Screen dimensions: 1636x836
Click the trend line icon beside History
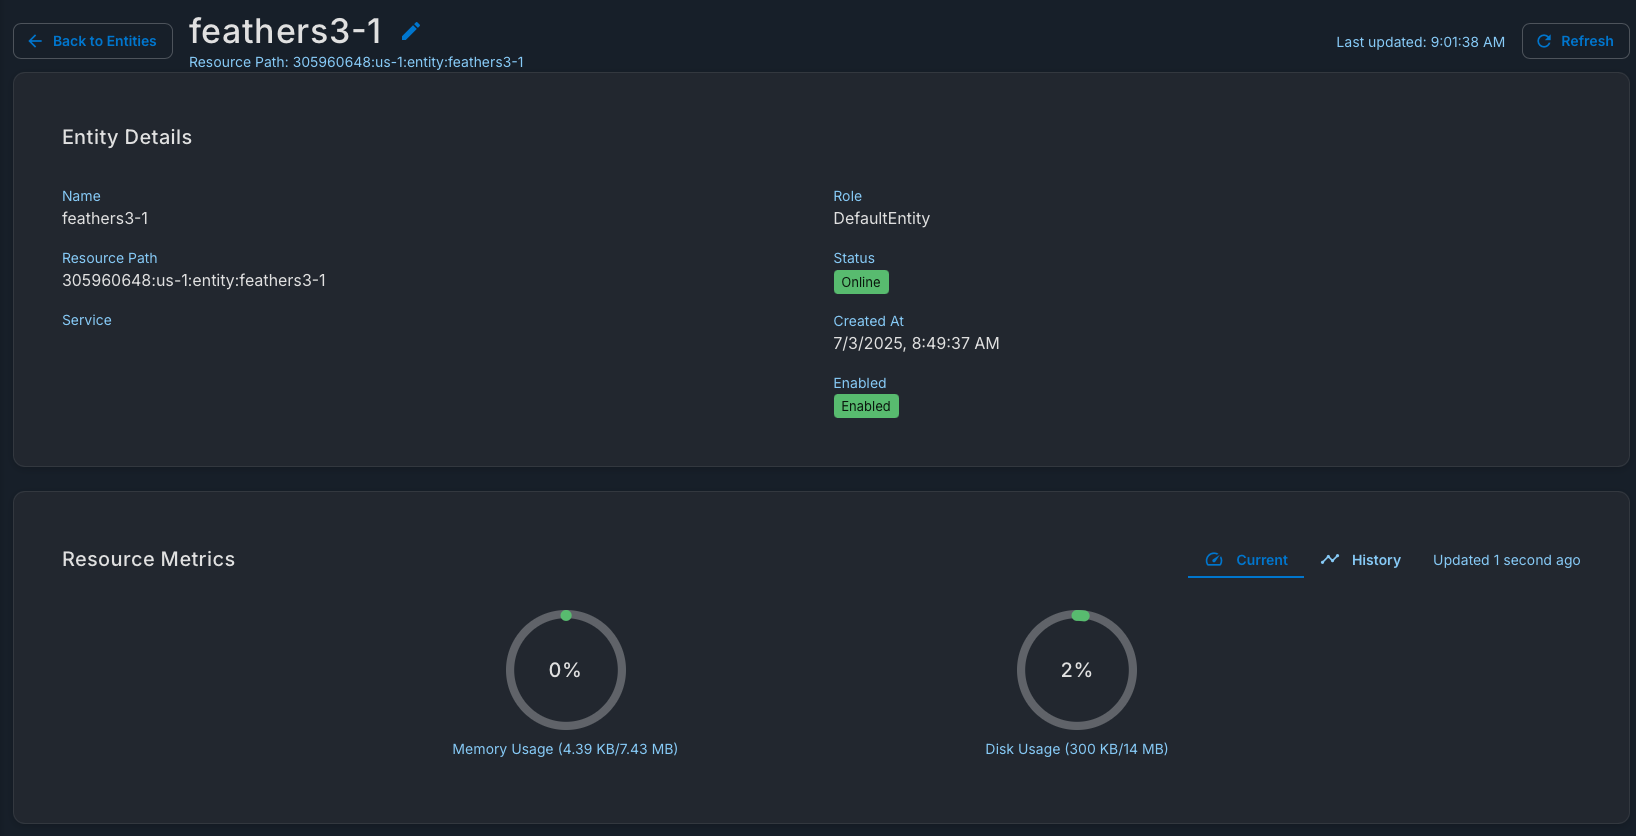tap(1330, 560)
